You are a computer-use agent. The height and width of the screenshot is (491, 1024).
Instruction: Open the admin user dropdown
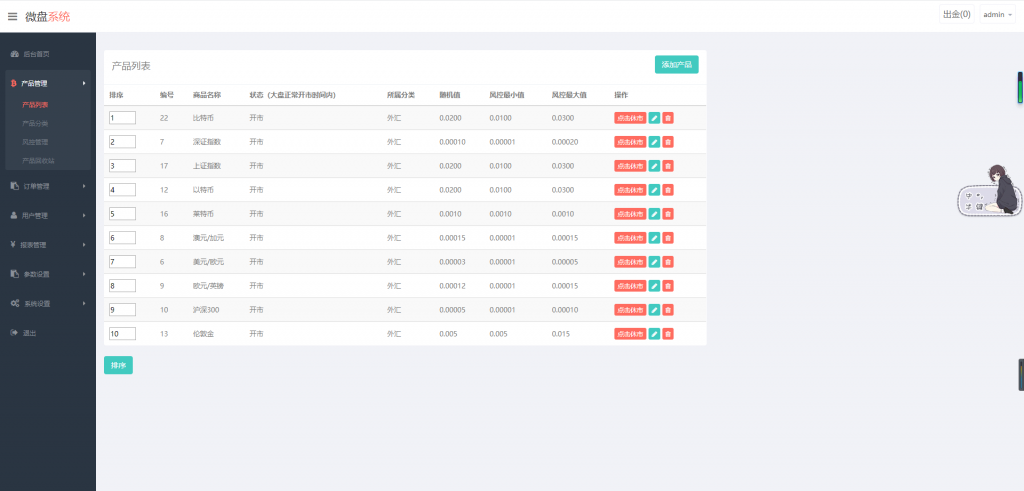pos(997,14)
